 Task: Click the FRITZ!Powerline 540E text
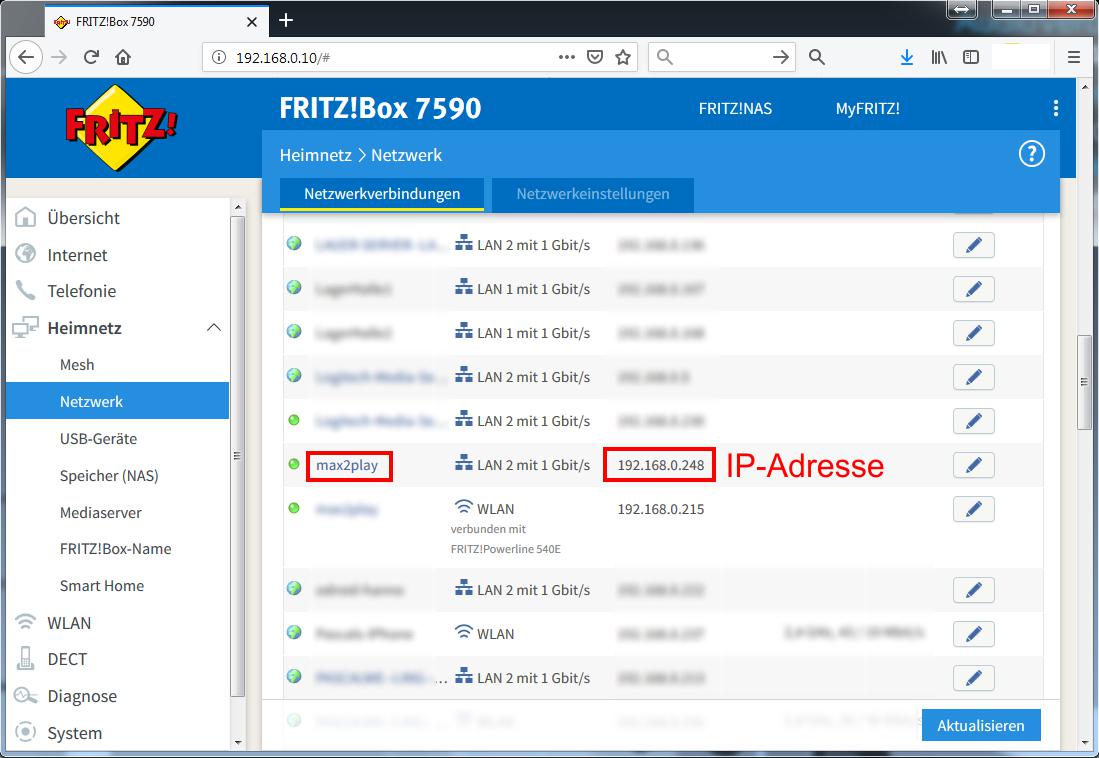click(x=505, y=549)
